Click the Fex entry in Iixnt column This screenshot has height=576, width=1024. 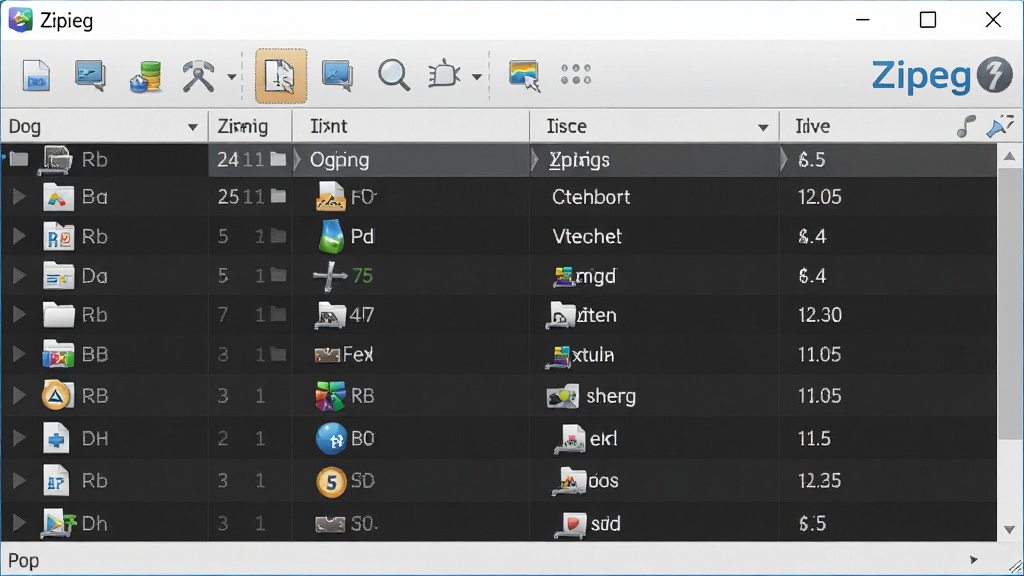[344, 355]
